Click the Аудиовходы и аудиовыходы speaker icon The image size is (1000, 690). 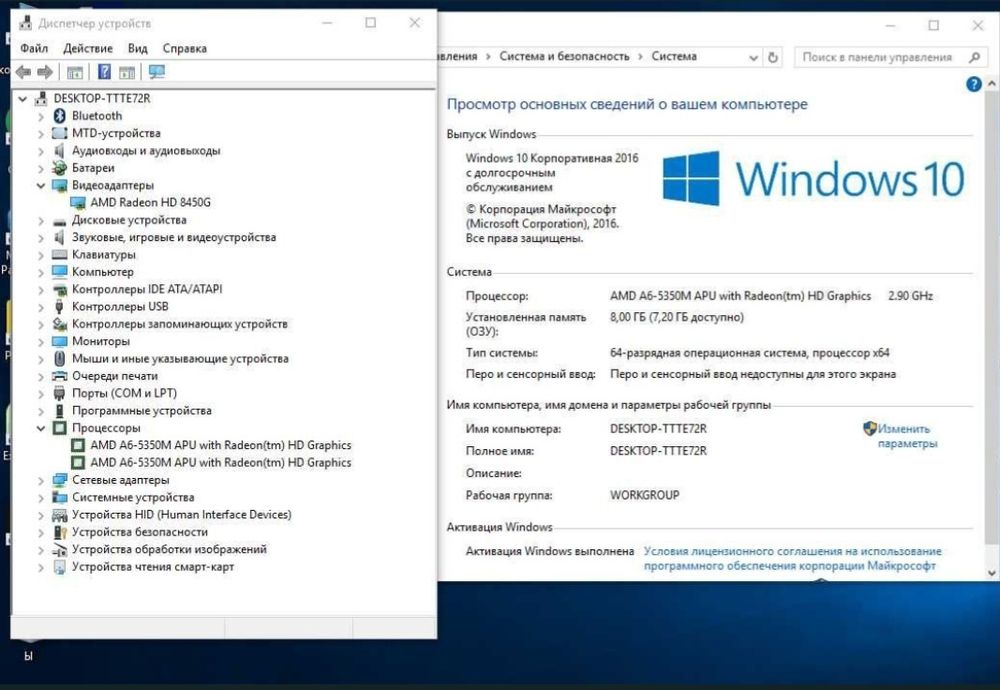pos(59,150)
